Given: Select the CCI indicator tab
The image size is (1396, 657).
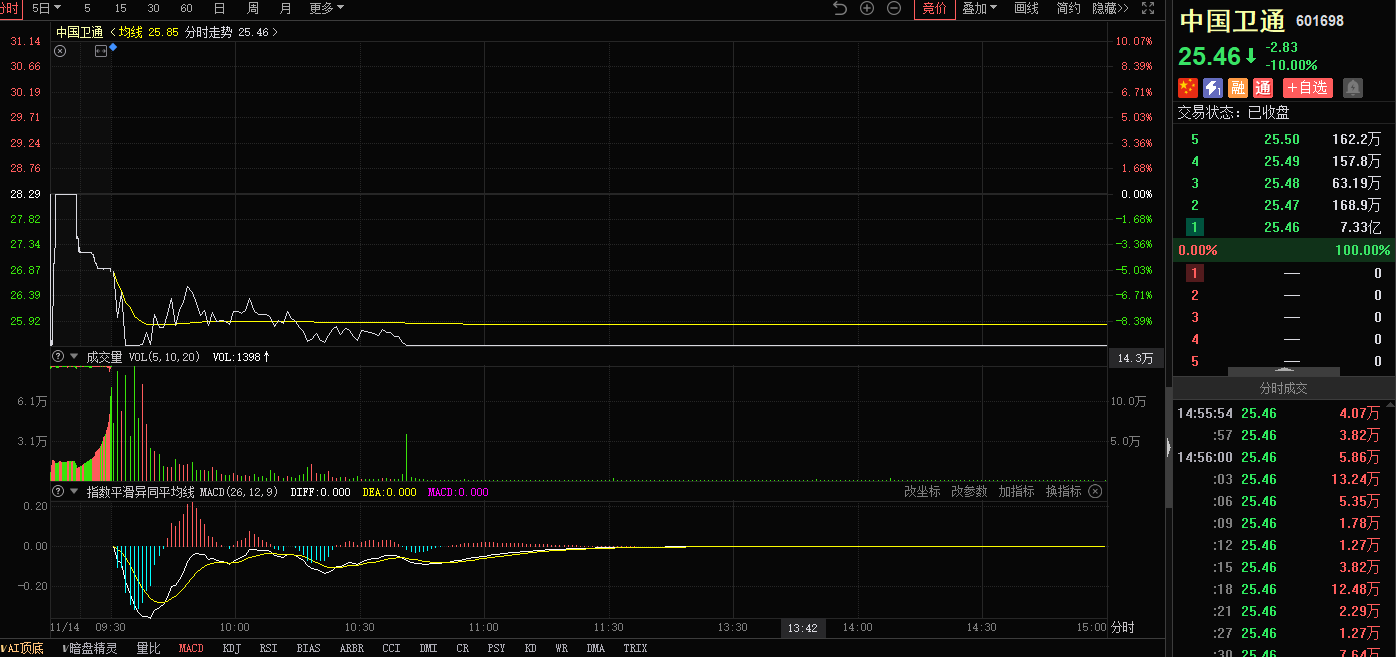Looking at the screenshot, I should pos(392,648).
